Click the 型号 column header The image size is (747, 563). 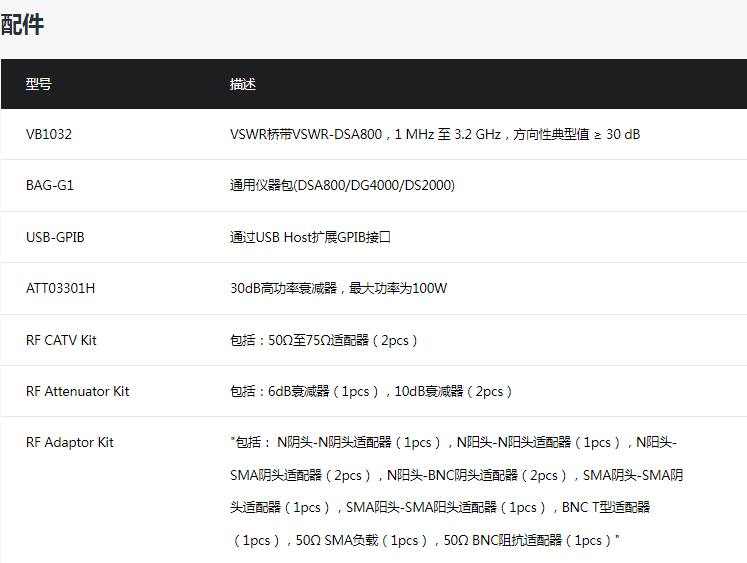(38, 84)
